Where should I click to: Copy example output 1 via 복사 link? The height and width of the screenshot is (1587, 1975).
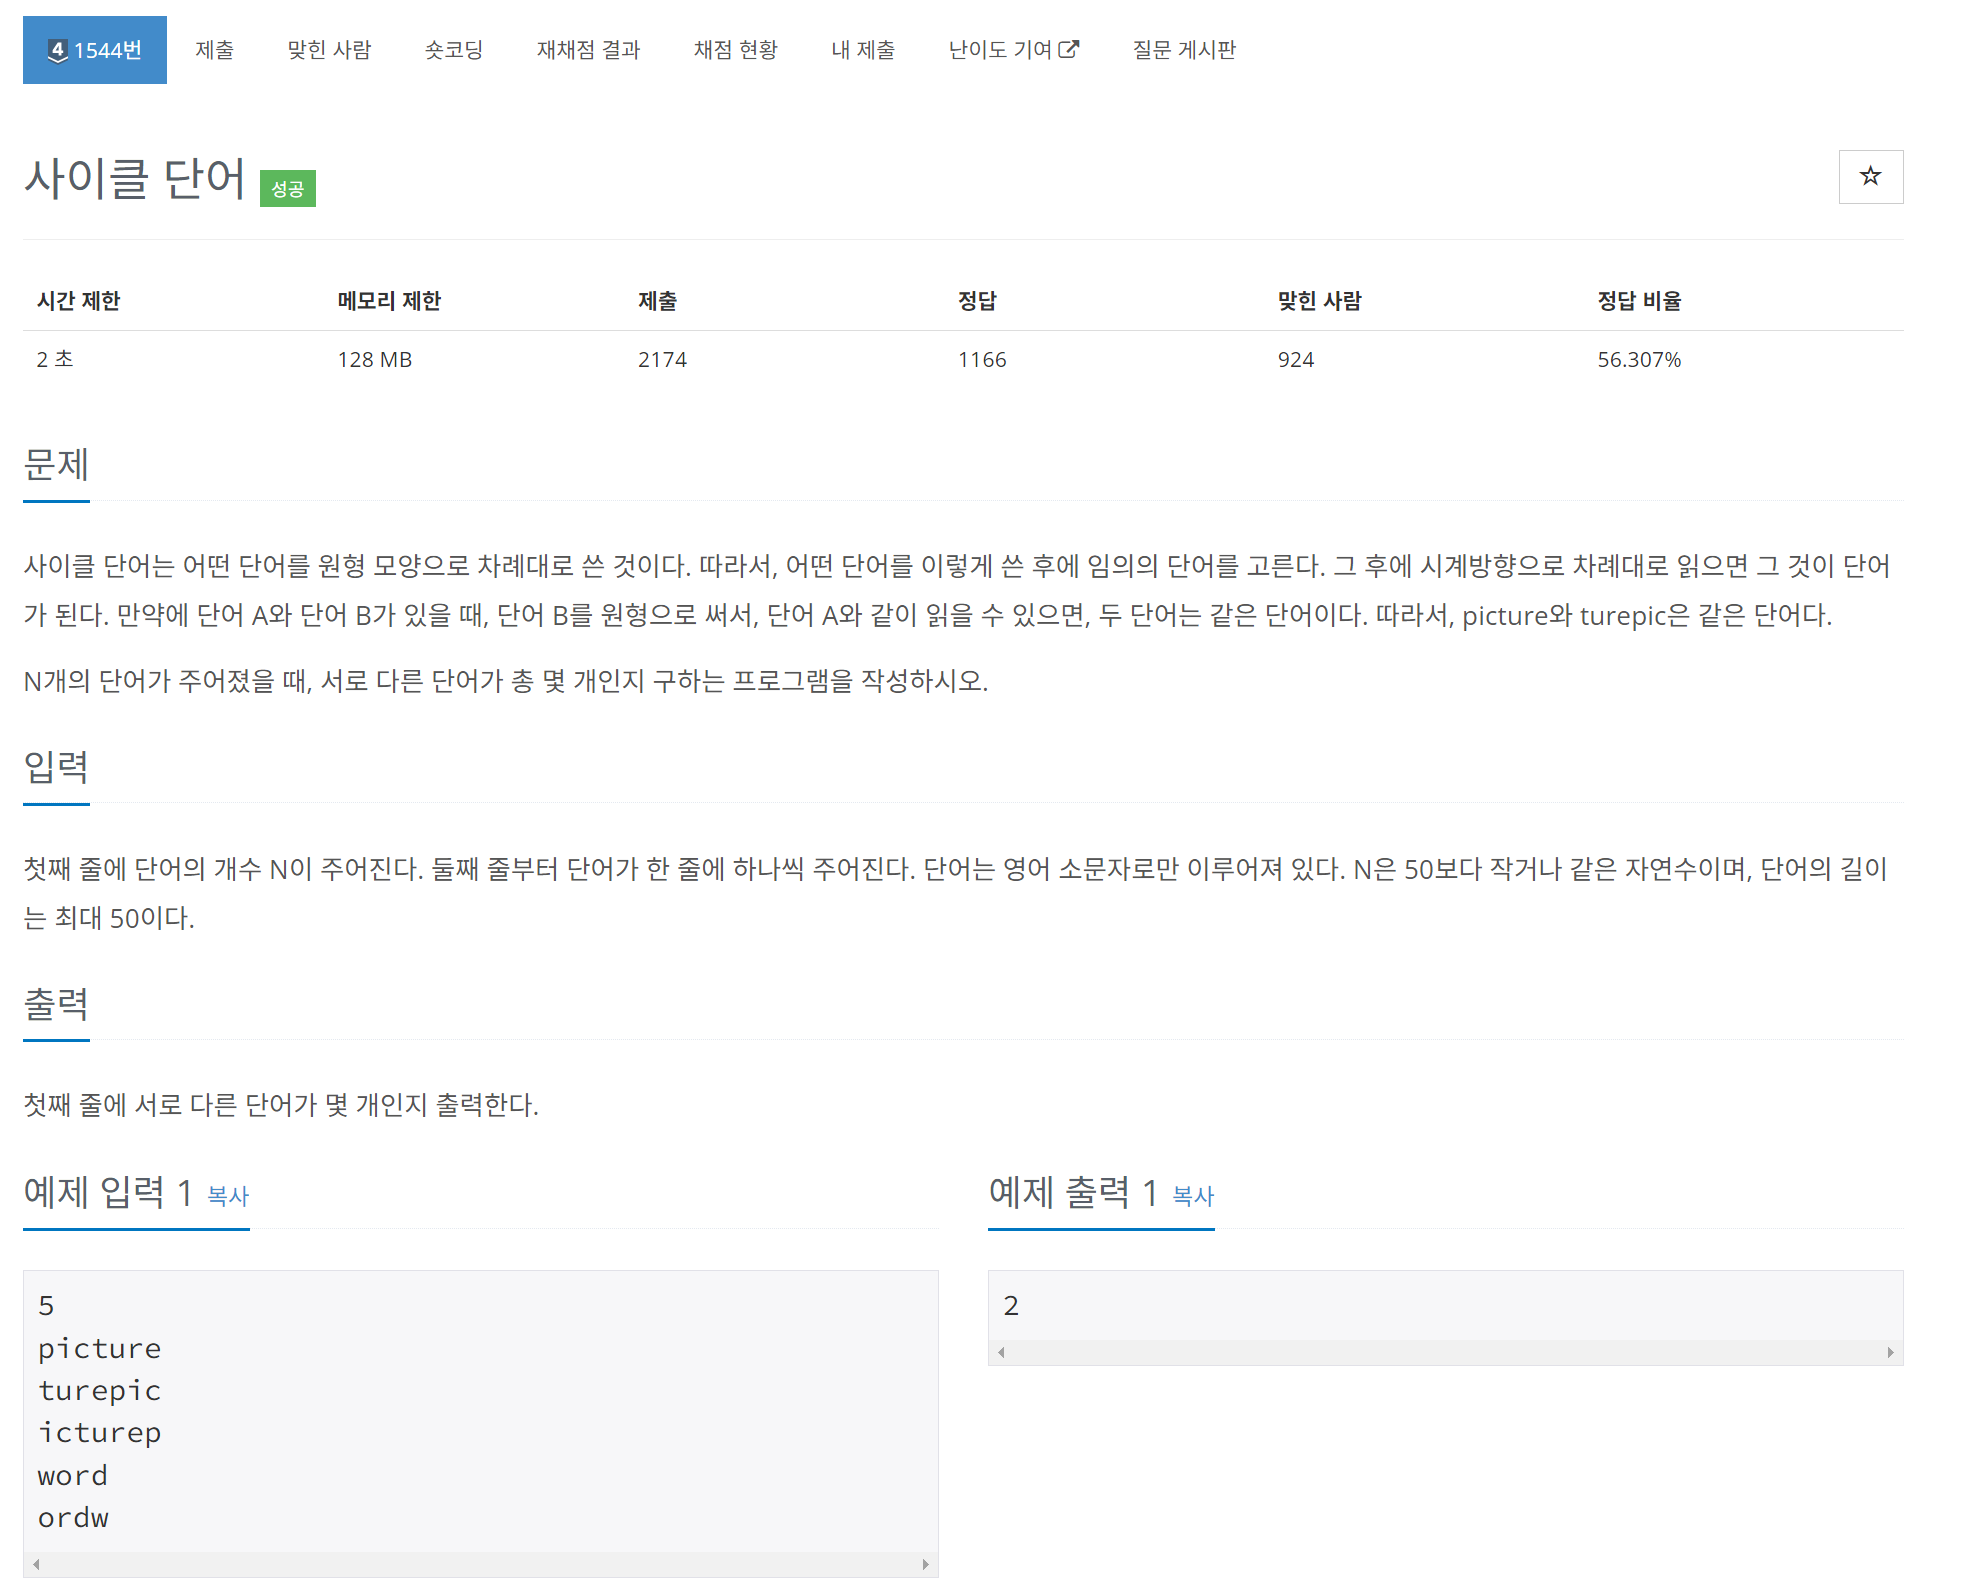1193,1195
